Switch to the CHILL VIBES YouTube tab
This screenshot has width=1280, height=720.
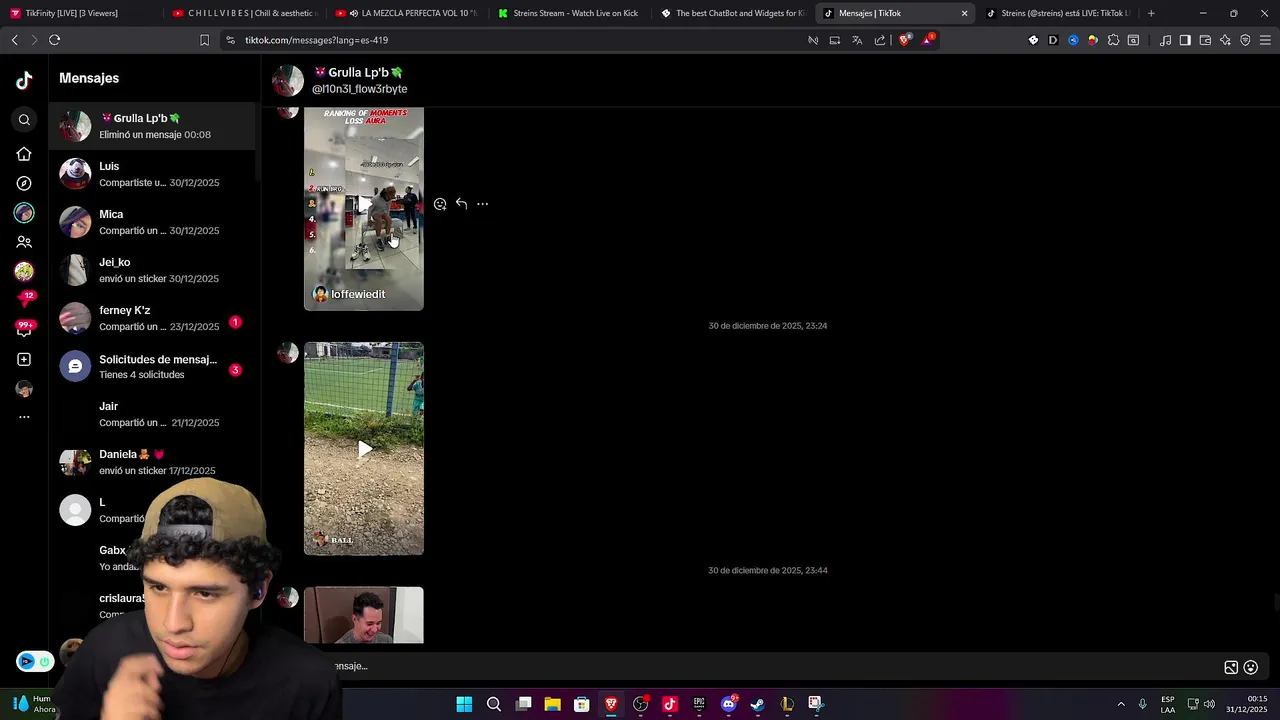(244, 13)
